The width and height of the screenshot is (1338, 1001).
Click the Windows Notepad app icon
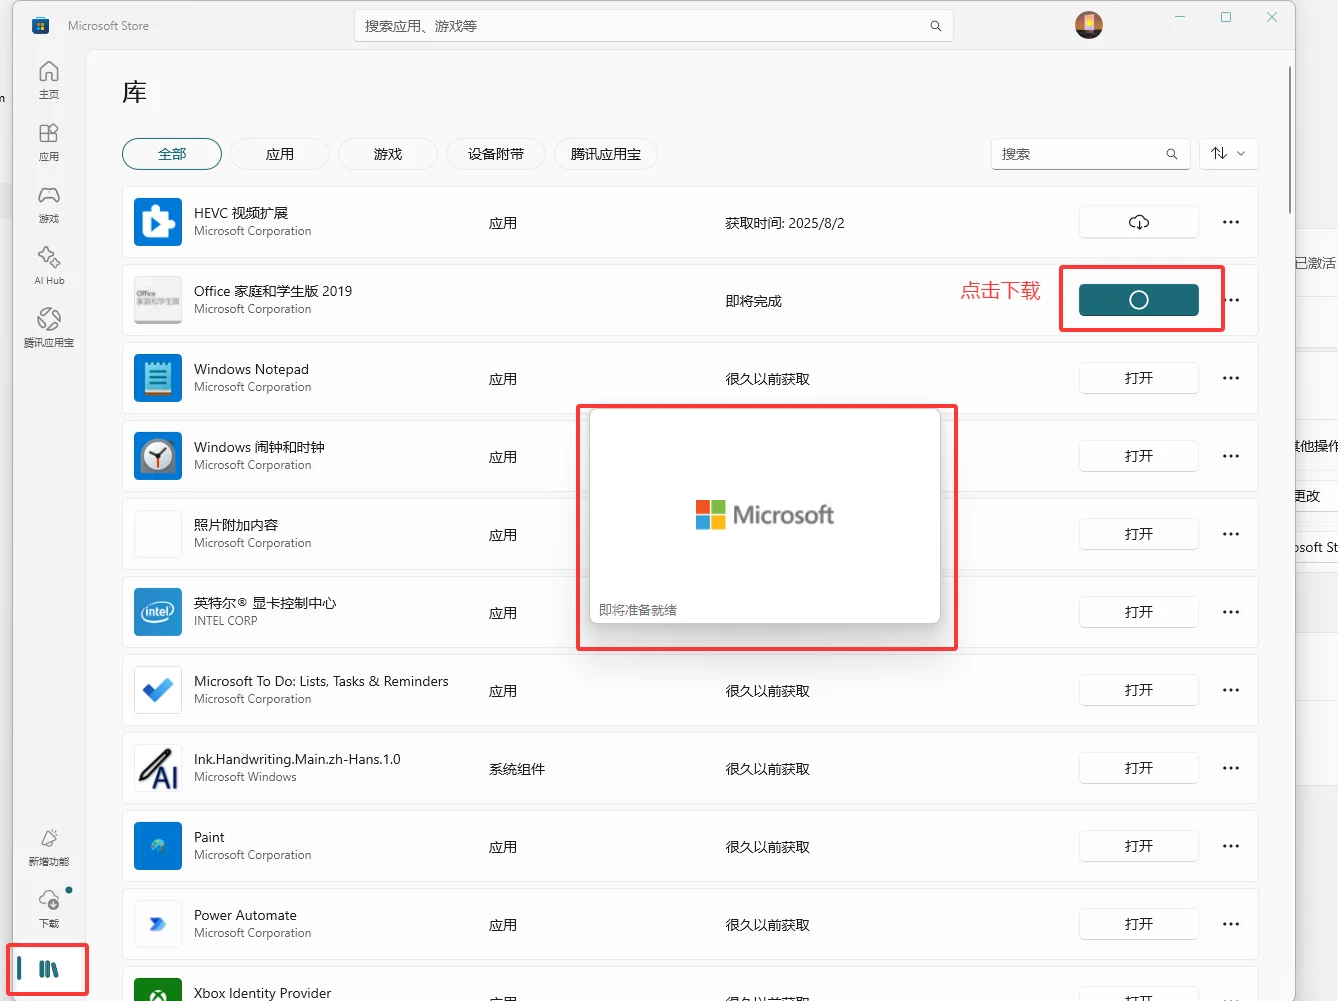158,378
